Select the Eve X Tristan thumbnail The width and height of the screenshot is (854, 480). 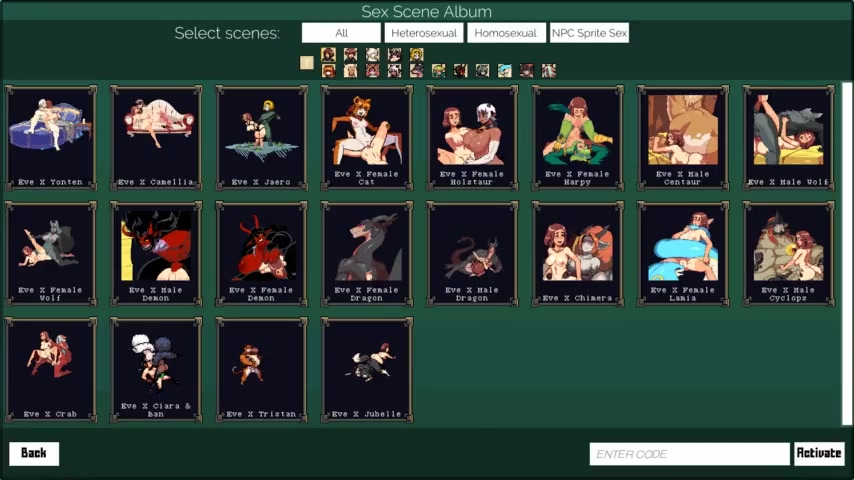[x=261, y=368]
